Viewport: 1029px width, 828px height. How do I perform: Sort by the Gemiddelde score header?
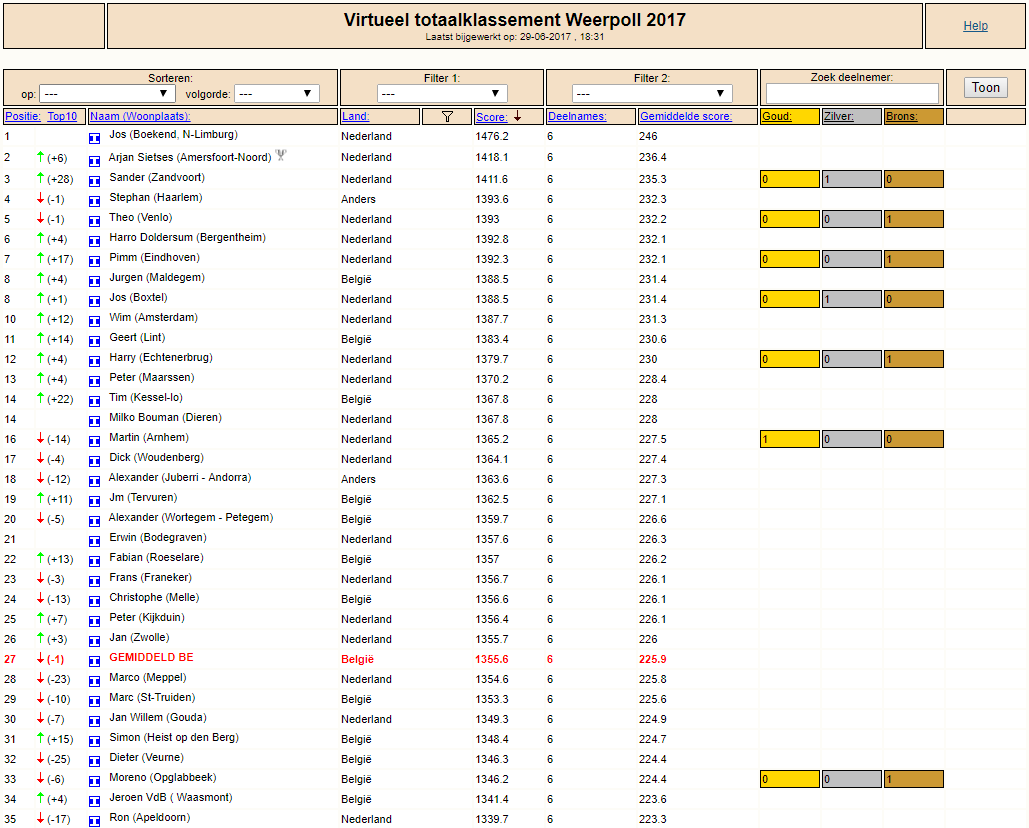coord(686,116)
